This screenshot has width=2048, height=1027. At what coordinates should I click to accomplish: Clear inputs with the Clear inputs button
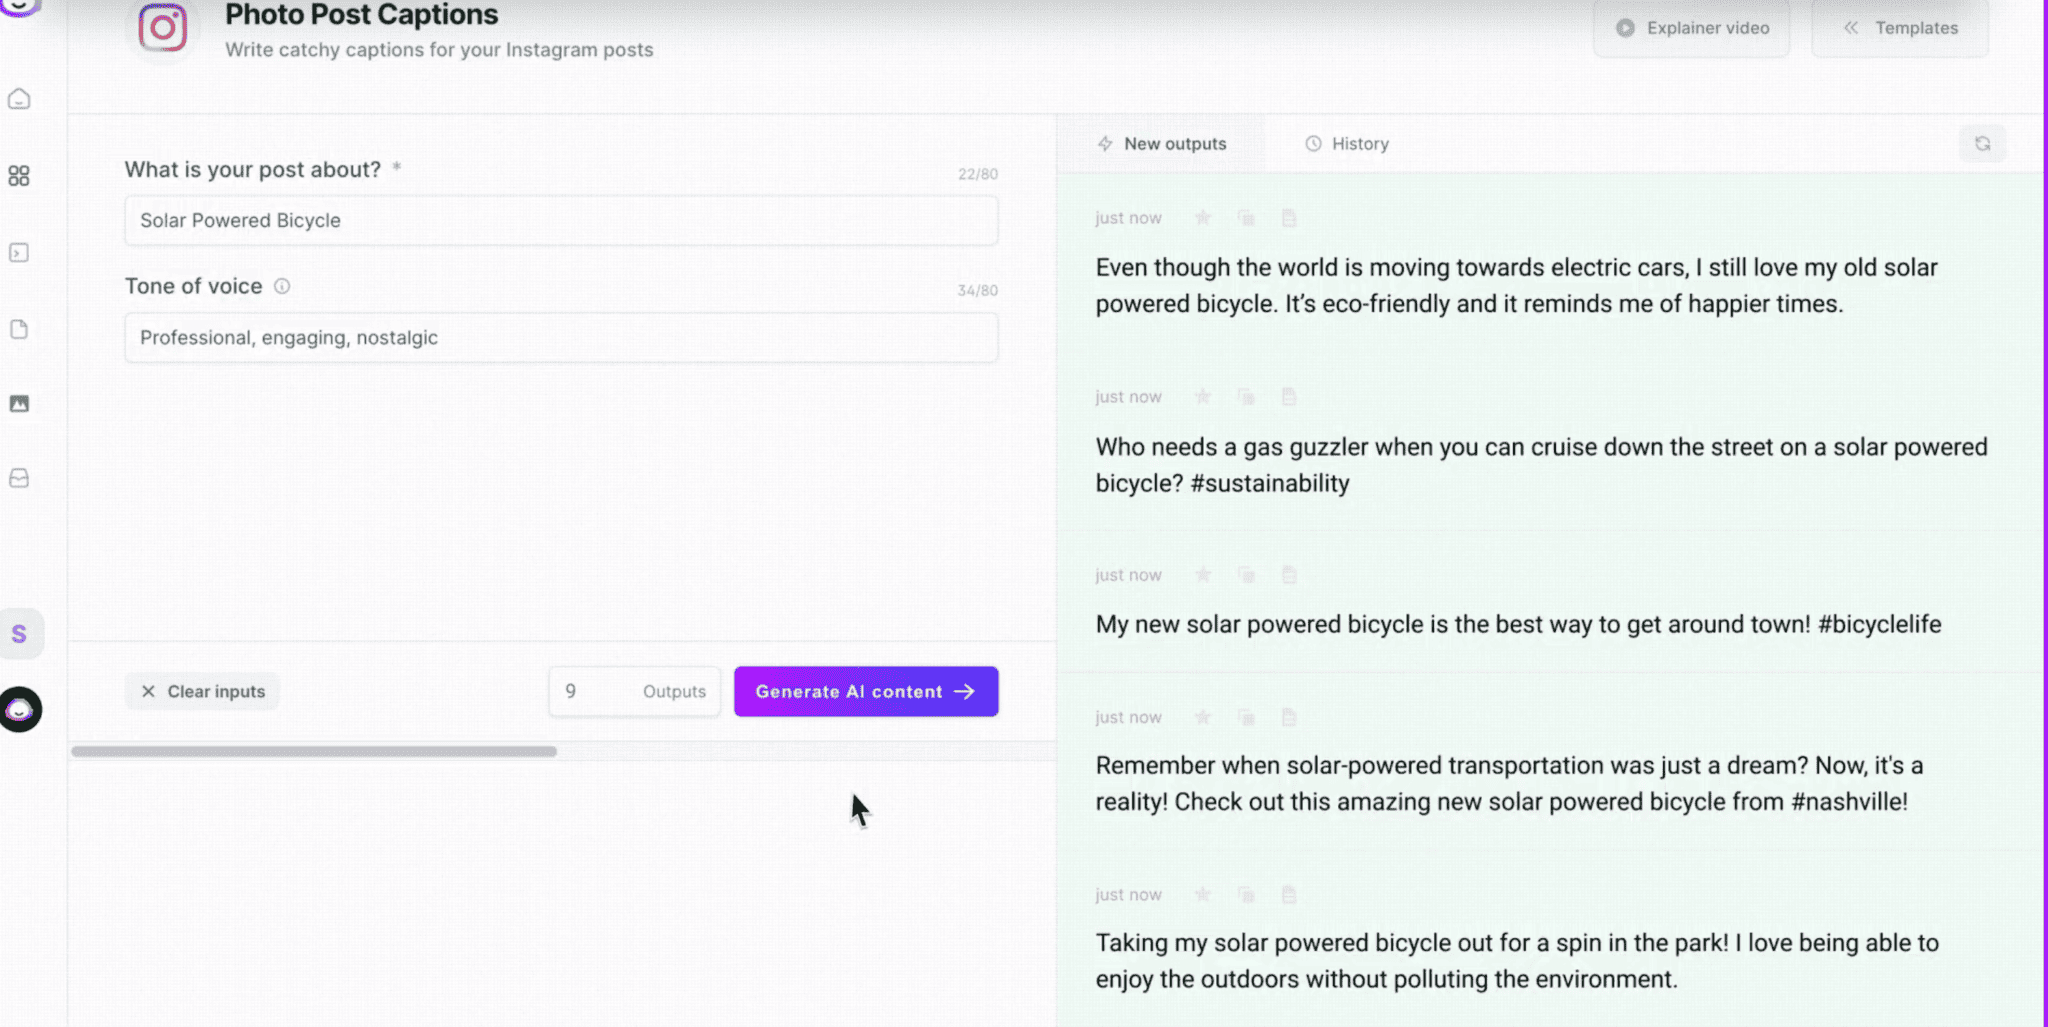point(202,691)
